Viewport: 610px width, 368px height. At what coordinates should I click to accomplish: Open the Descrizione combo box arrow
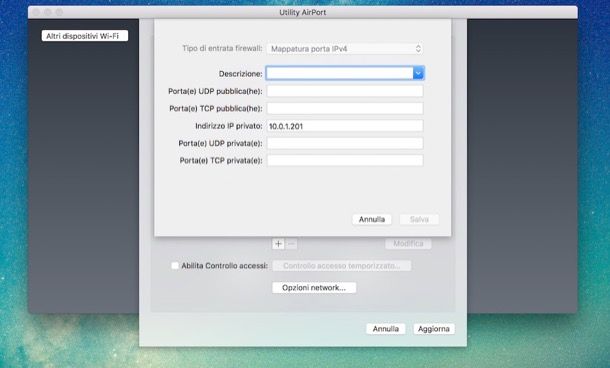click(x=418, y=73)
